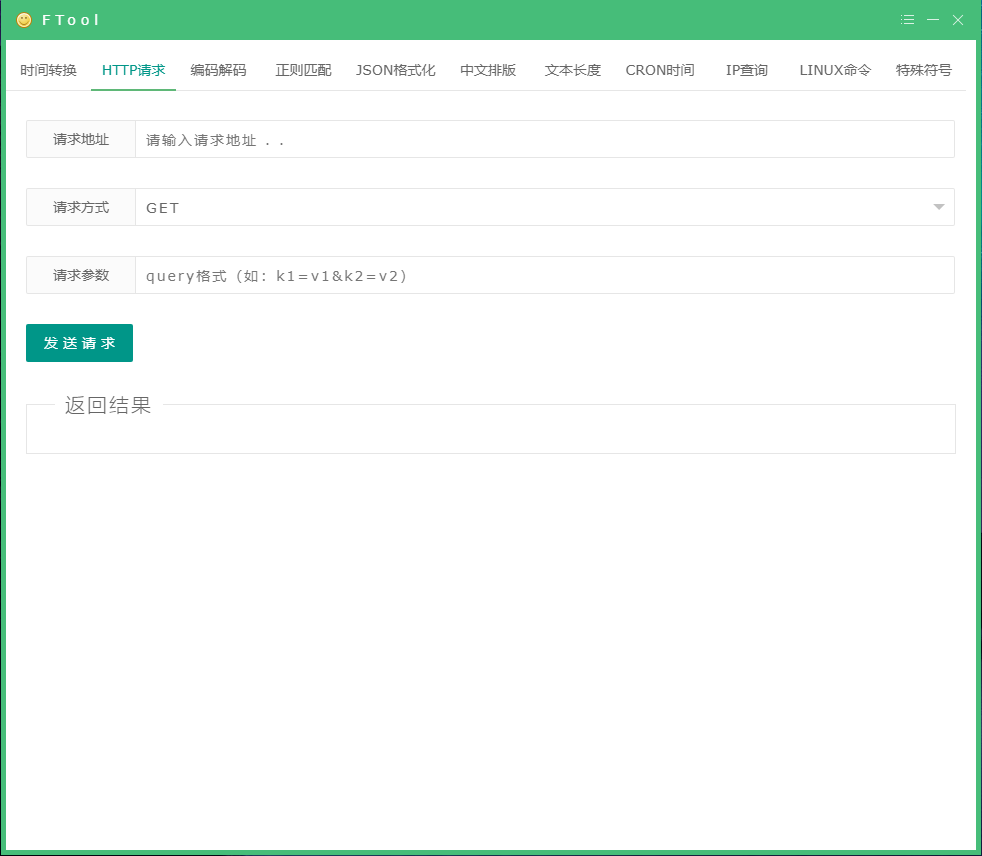The width and height of the screenshot is (982, 856).
Task: Select the 文本长度 tab
Action: click(x=572, y=70)
